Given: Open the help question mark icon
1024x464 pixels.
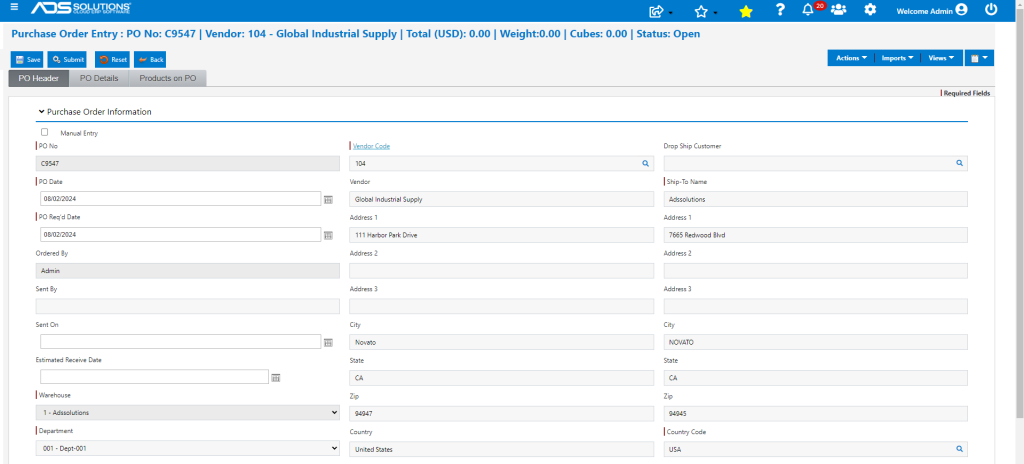Looking at the screenshot, I should [x=780, y=10].
